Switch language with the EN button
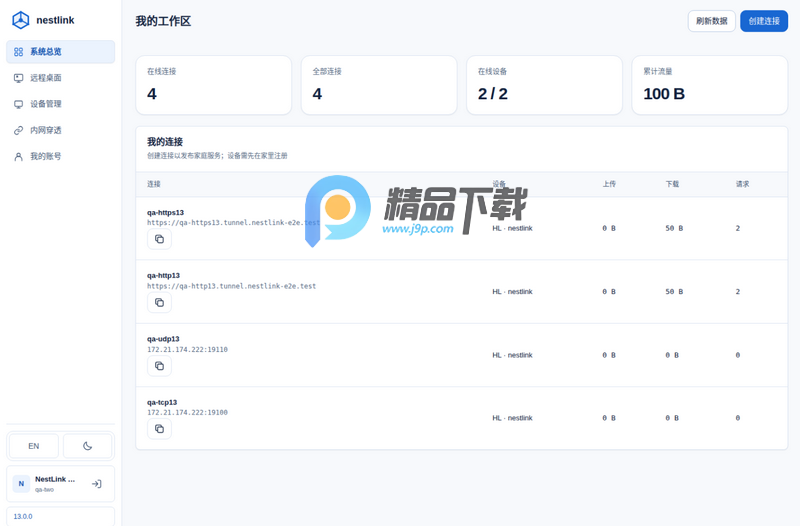 (34, 446)
